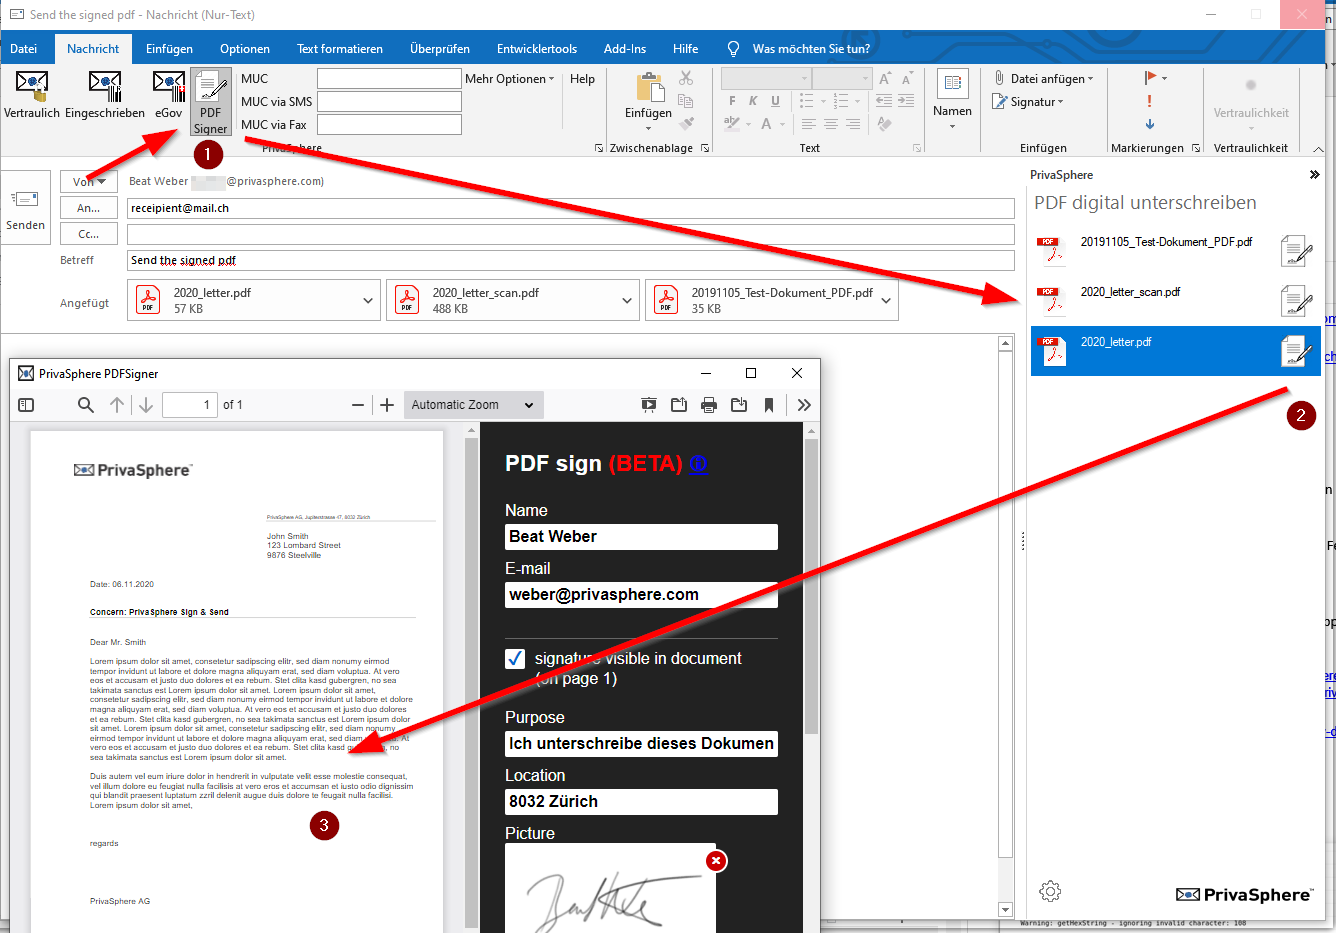Open more tools chevron in PDFSigner
The image size is (1336, 933).
click(804, 405)
